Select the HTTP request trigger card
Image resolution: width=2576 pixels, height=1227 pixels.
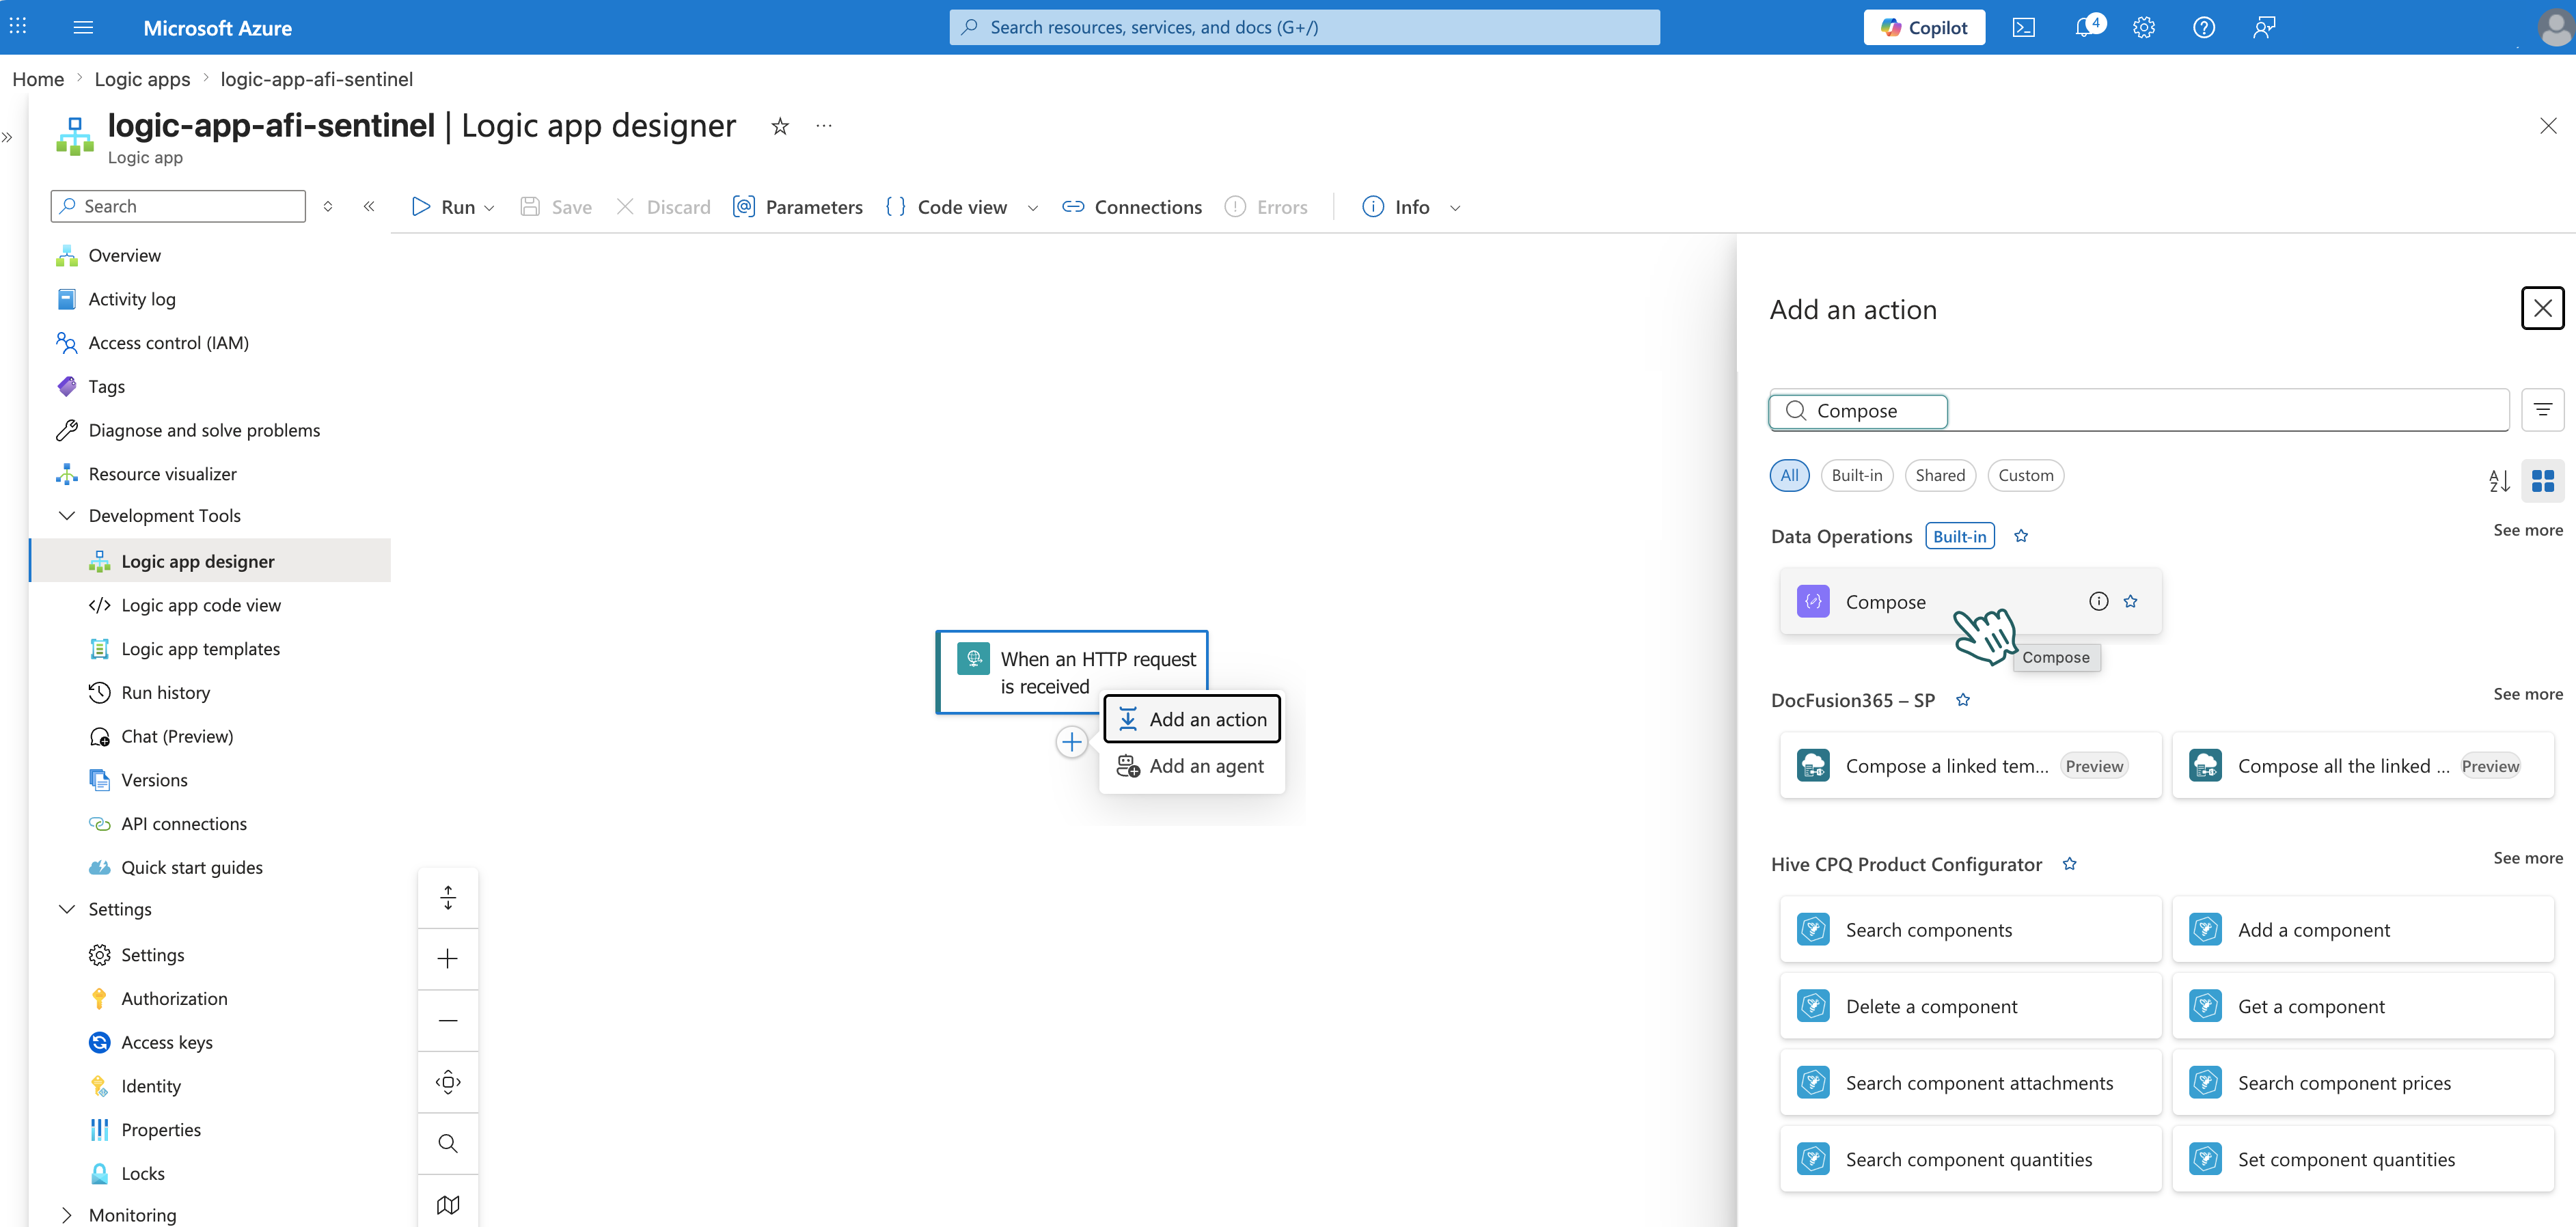point(1072,672)
